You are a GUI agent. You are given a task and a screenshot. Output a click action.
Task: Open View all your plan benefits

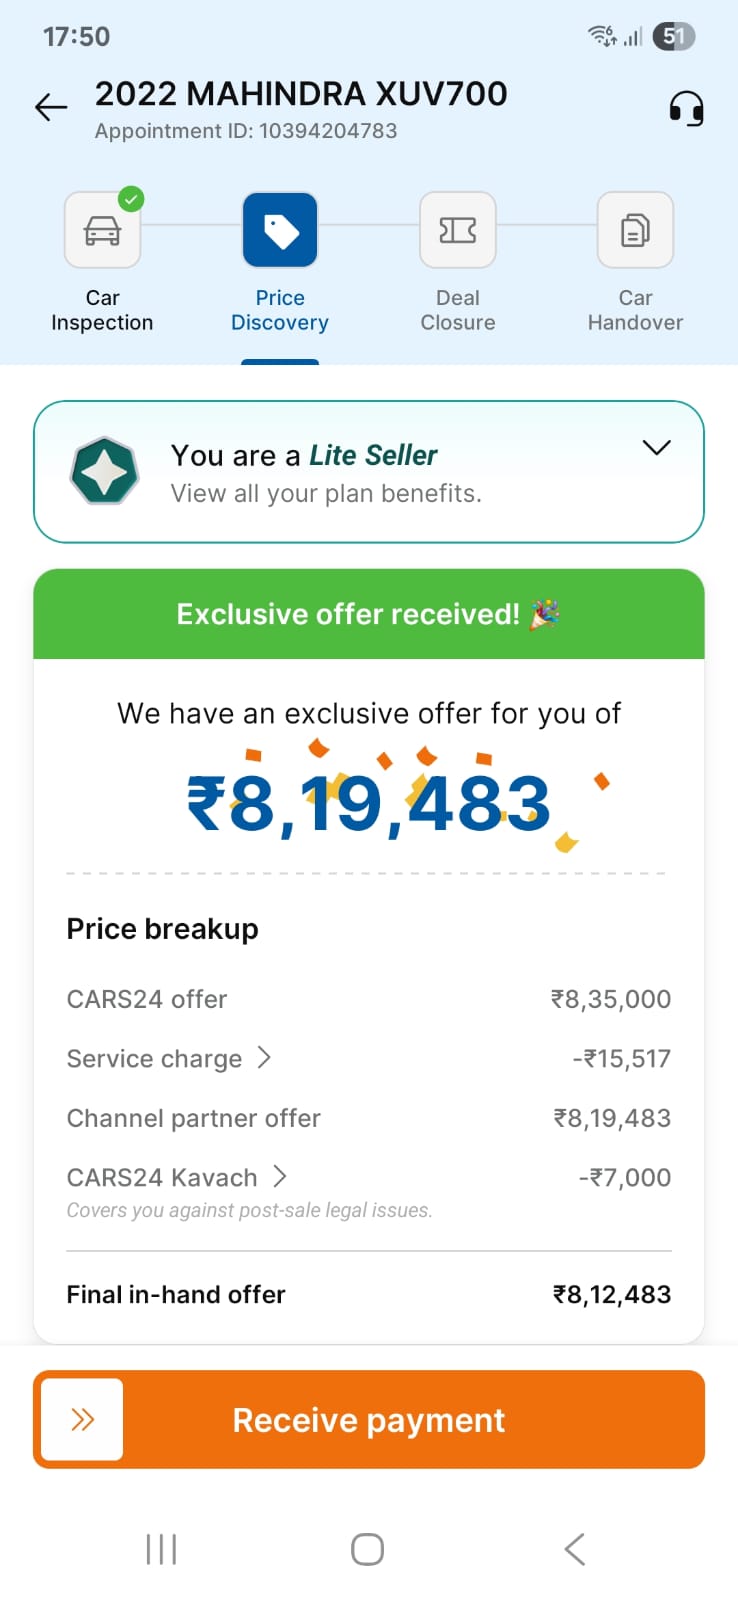pos(326,494)
